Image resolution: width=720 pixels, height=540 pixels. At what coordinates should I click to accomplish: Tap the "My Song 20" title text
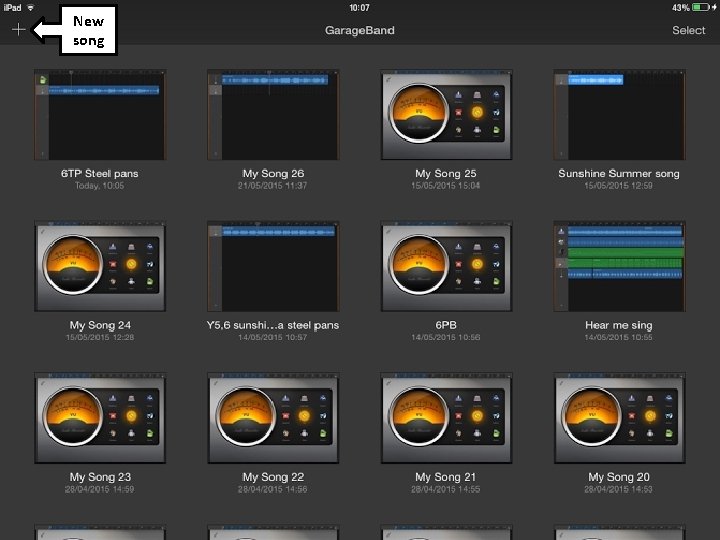pyautogui.click(x=619, y=477)
